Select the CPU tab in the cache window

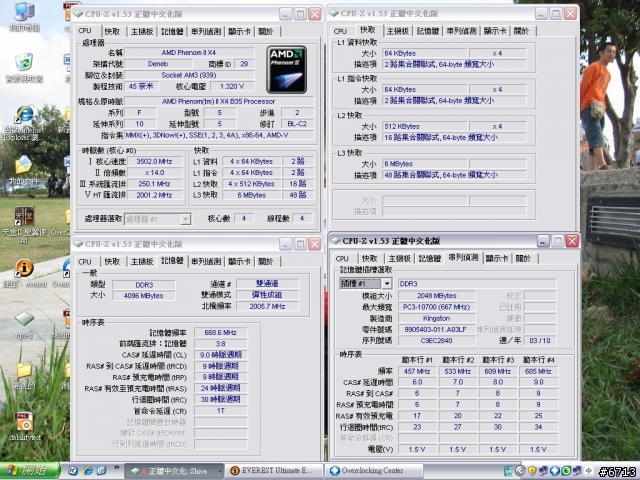pos(340,31)
